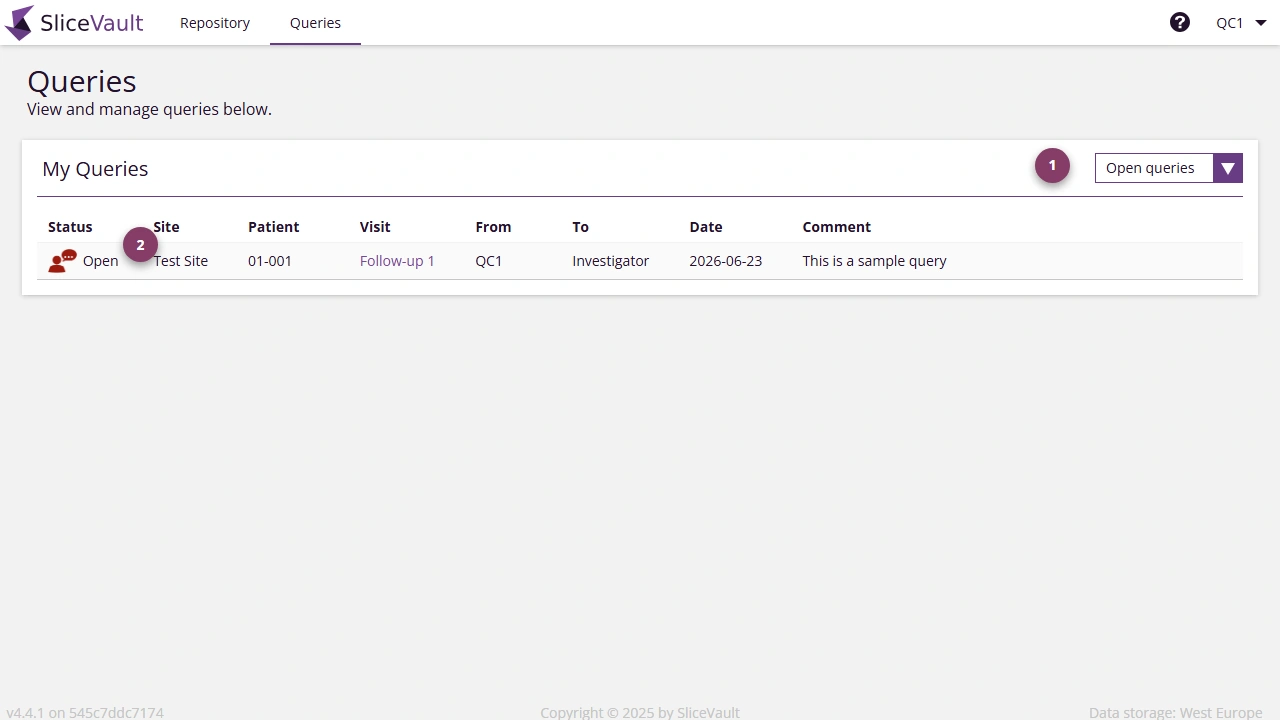
Task: Click the My Queries heading
Action: coord(95,169)
